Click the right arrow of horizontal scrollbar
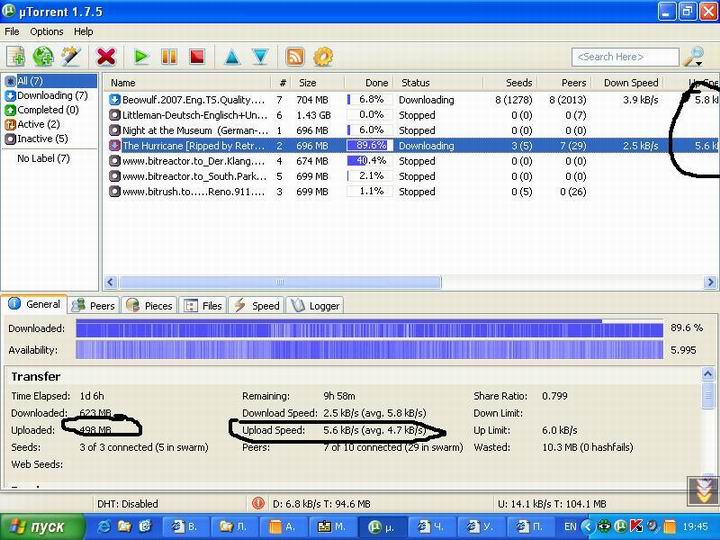This screenshot has width=720, height=540. [710, 282]
